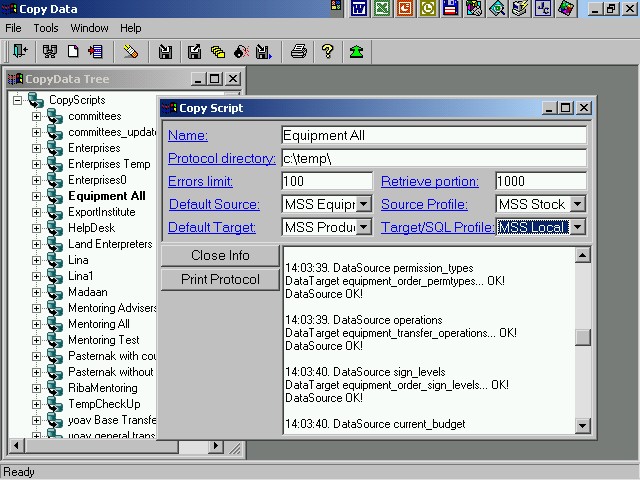This screenshot has width=640, height=480.
Task: Expand the committees tree node
Action: [37, 116]
